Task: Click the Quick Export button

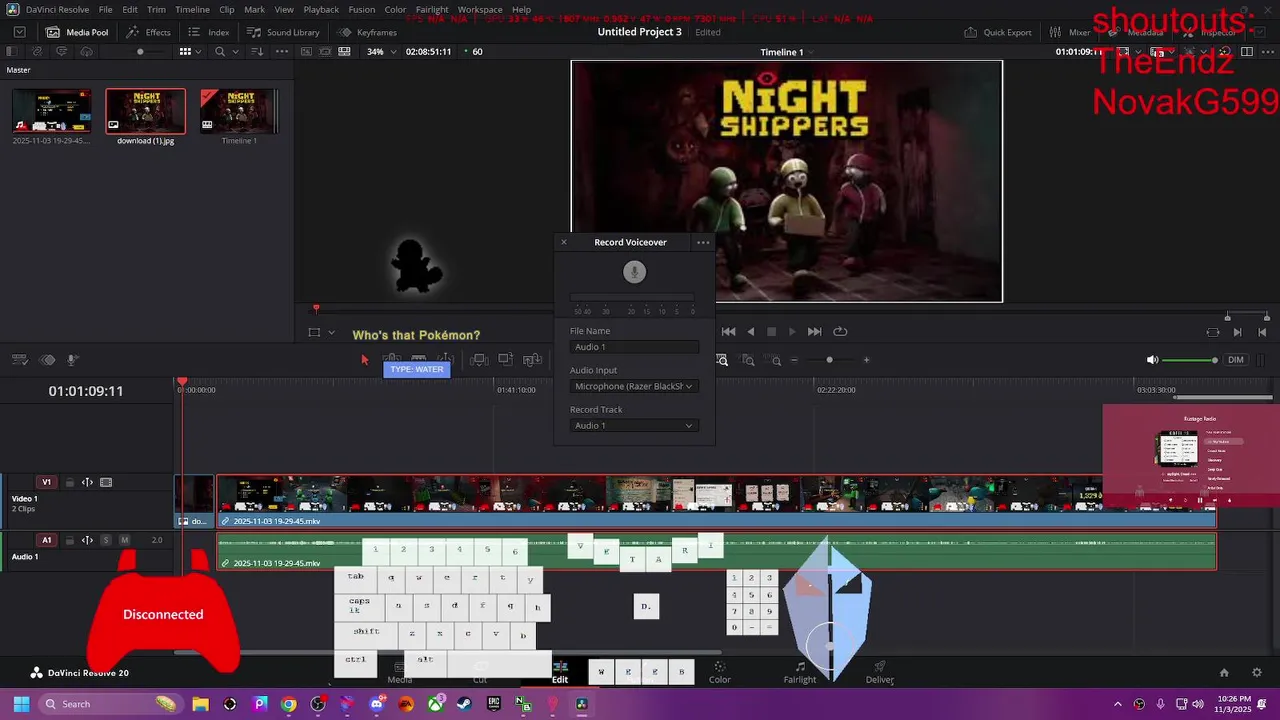Action: pyautogui.click(x=997, y=32)
